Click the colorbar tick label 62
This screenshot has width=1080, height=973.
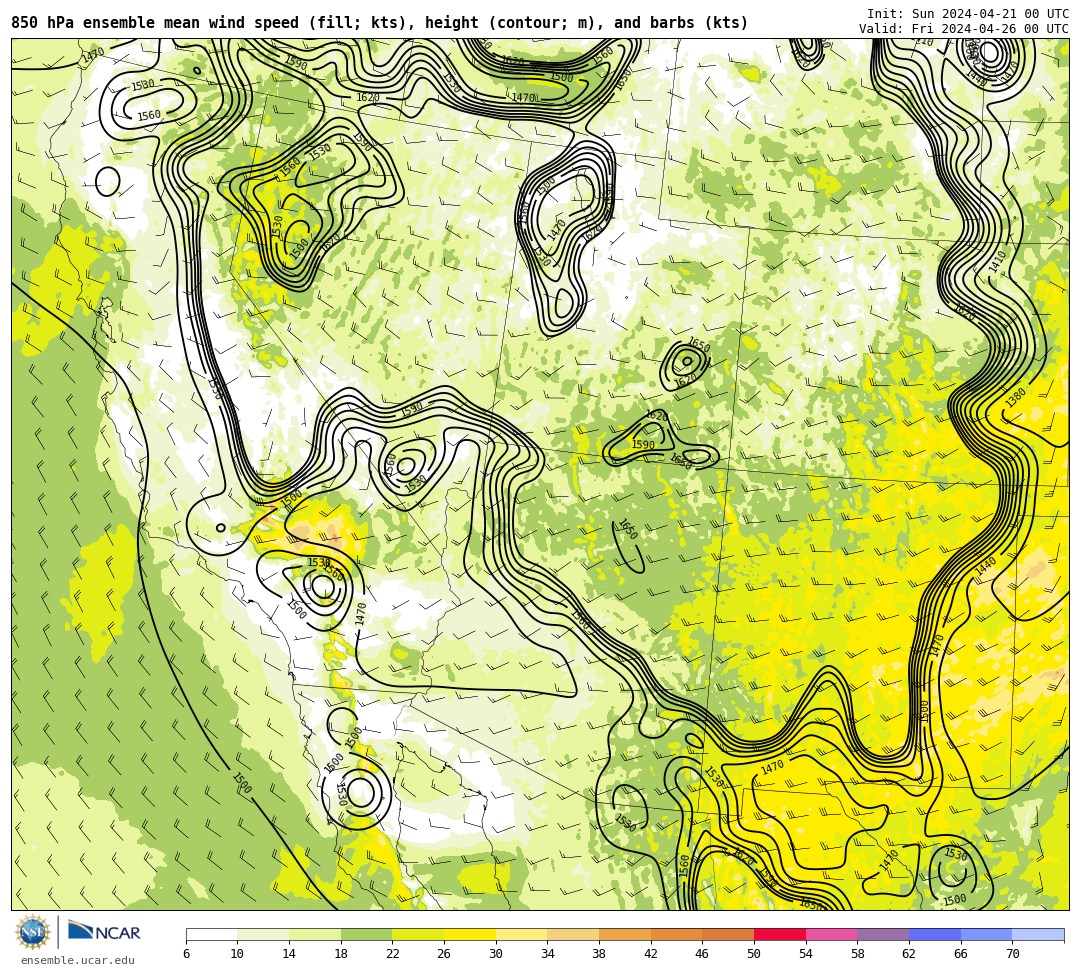[x=909, y=954]
